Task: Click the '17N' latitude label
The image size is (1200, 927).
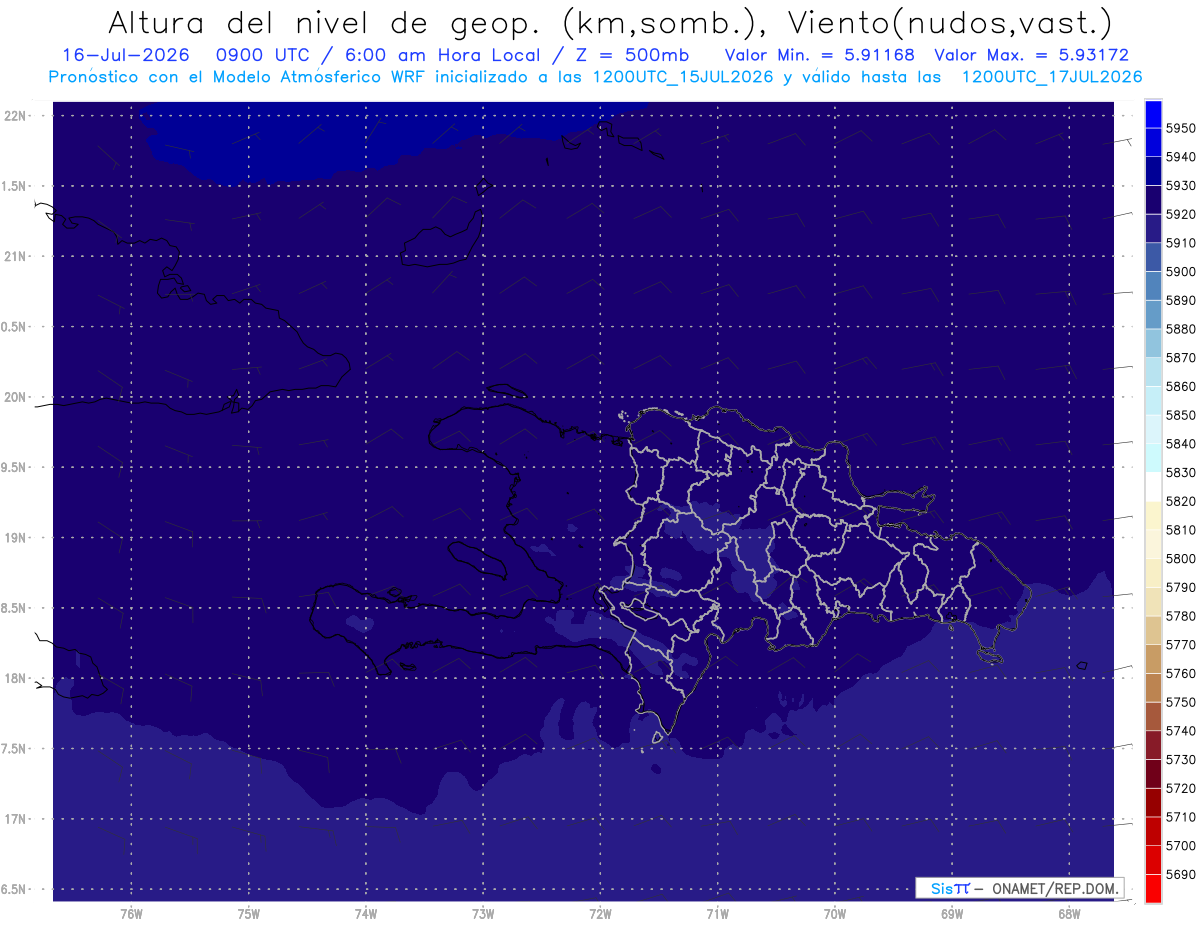Action: click(x=17, y=819)
